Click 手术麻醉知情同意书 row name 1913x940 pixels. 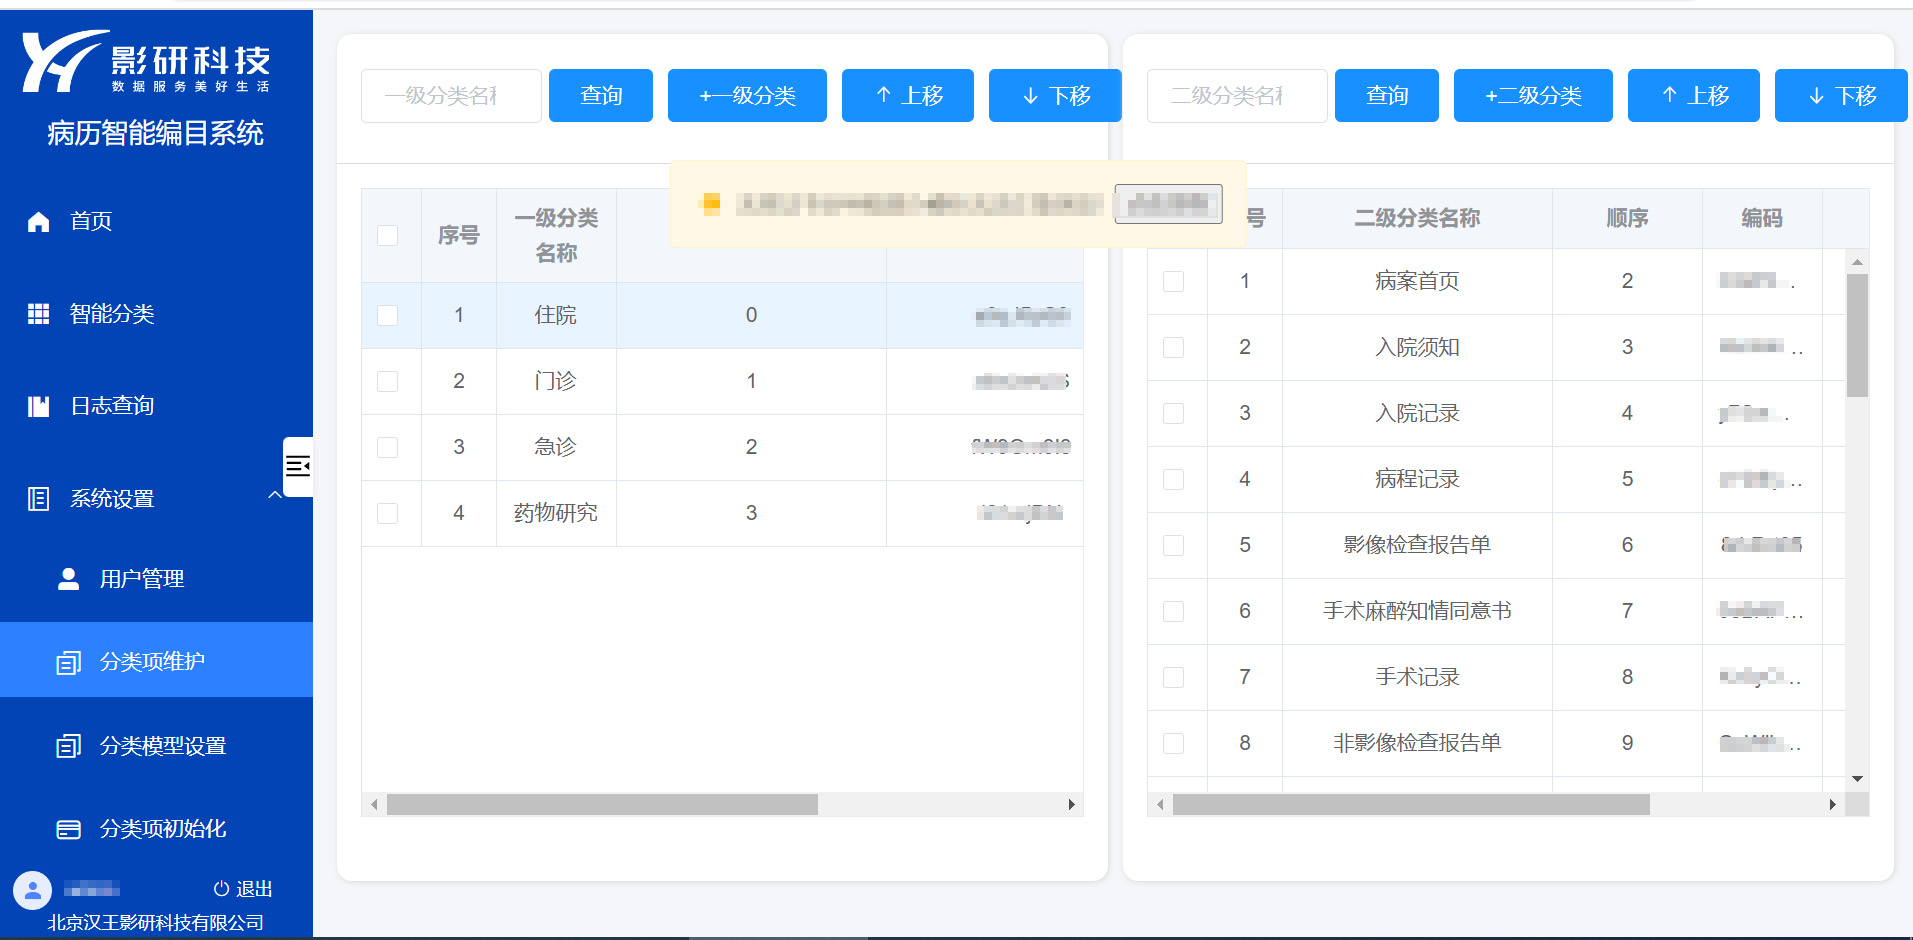(1417, 611)
